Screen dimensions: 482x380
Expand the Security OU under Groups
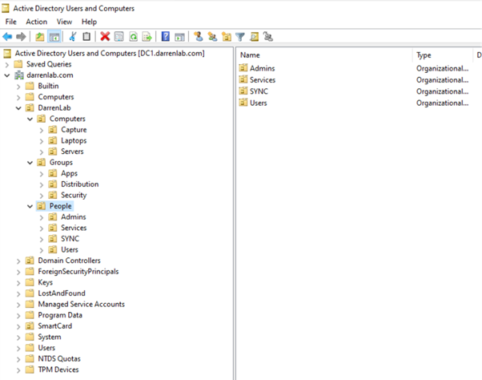tap(41, 196)
